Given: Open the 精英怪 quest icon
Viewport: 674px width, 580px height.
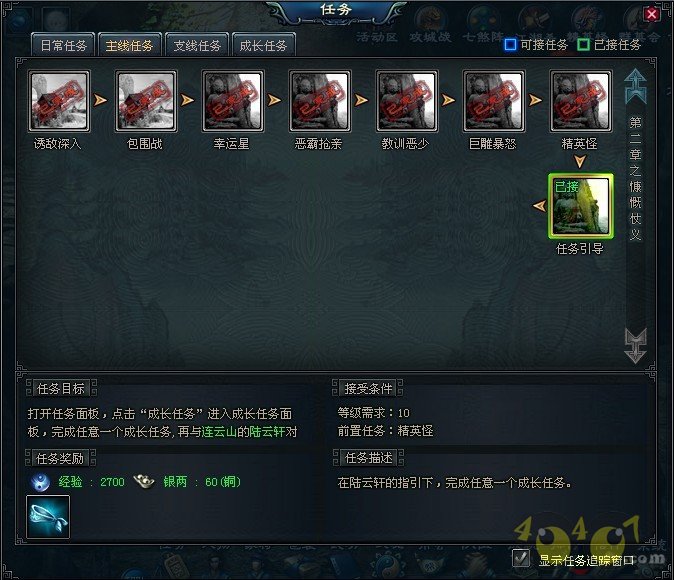Looking at the screenshot, I should (x=581, y=101).
